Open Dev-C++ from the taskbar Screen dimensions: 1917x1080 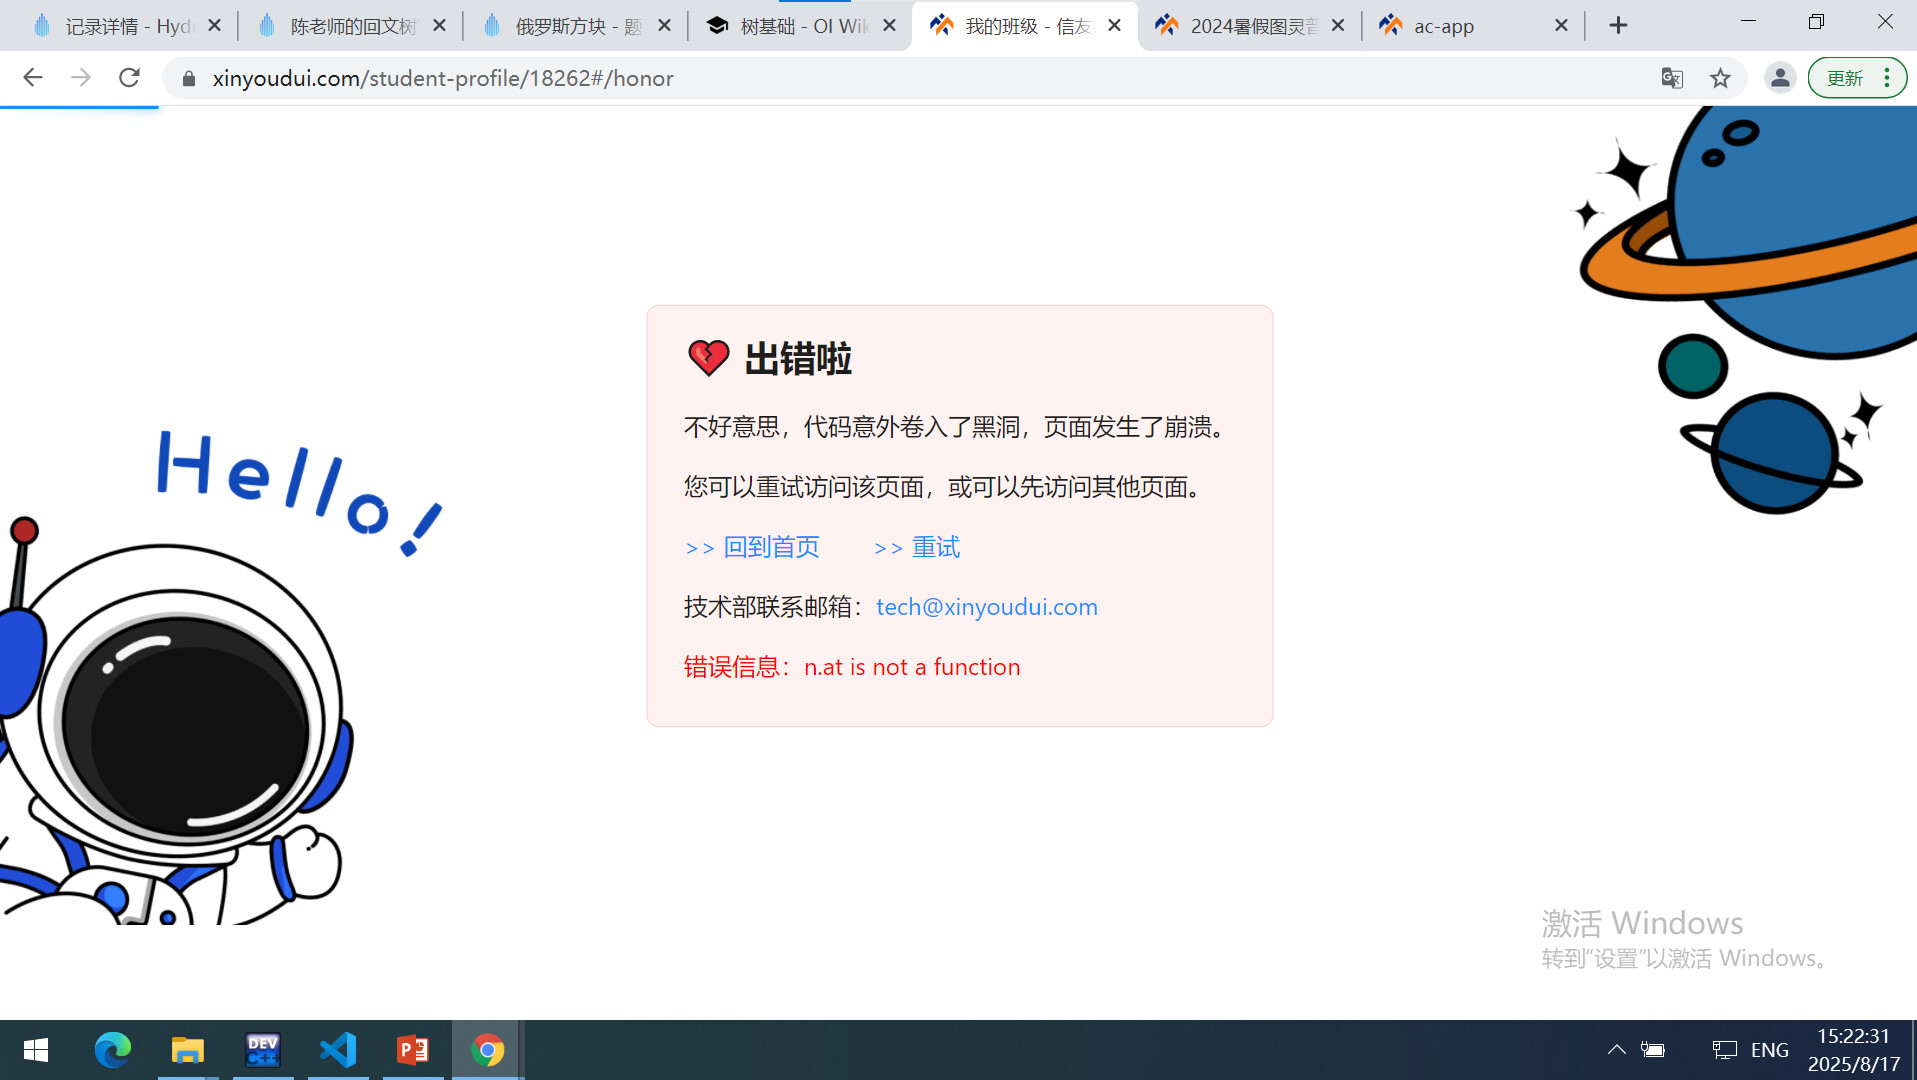[x=262, y=1050]
